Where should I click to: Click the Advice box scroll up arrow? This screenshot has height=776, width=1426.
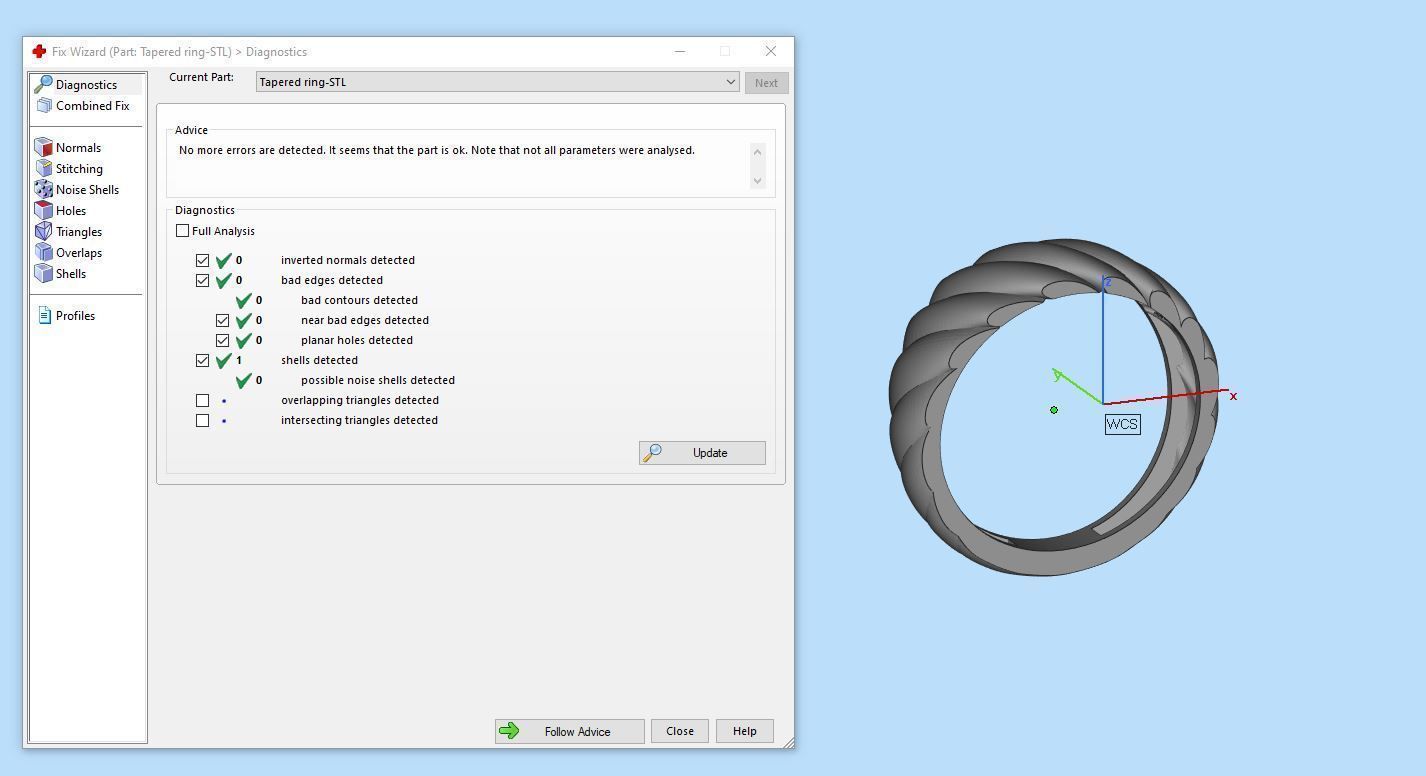point(757,152)
